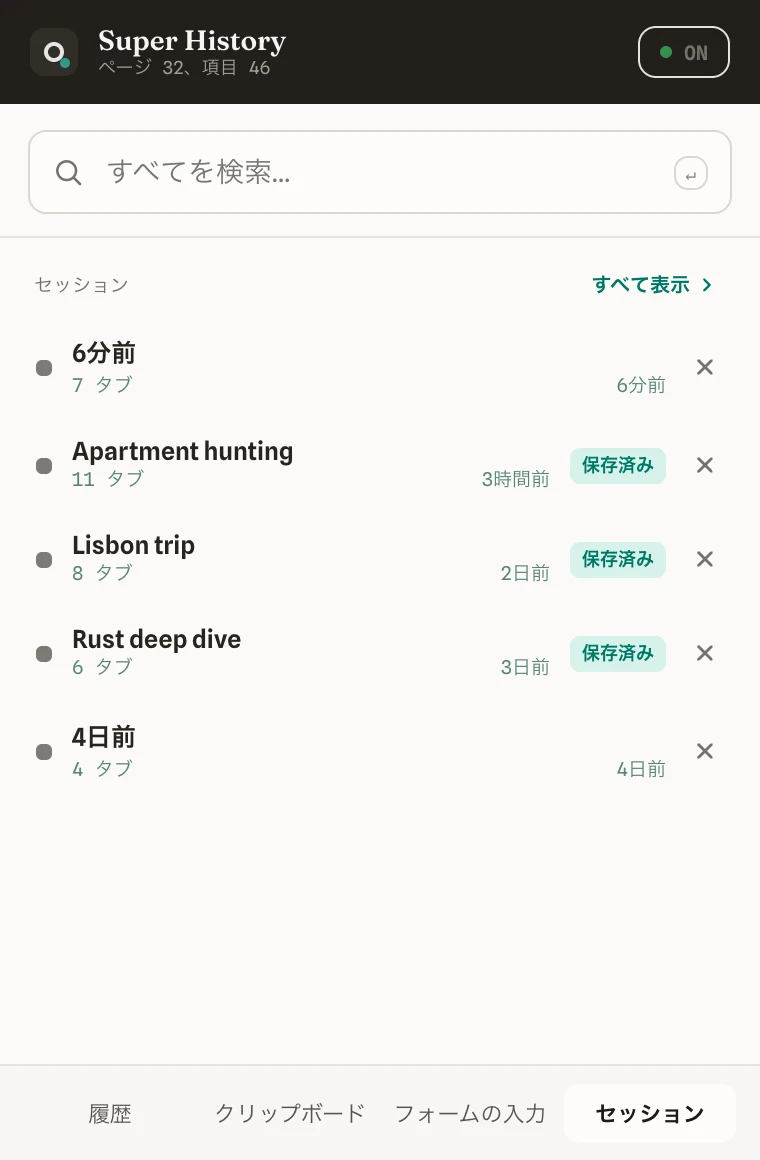Expand the すべて表示 chevron arrow
This screenshot has width=760, height=1160.
pos(707,285)
